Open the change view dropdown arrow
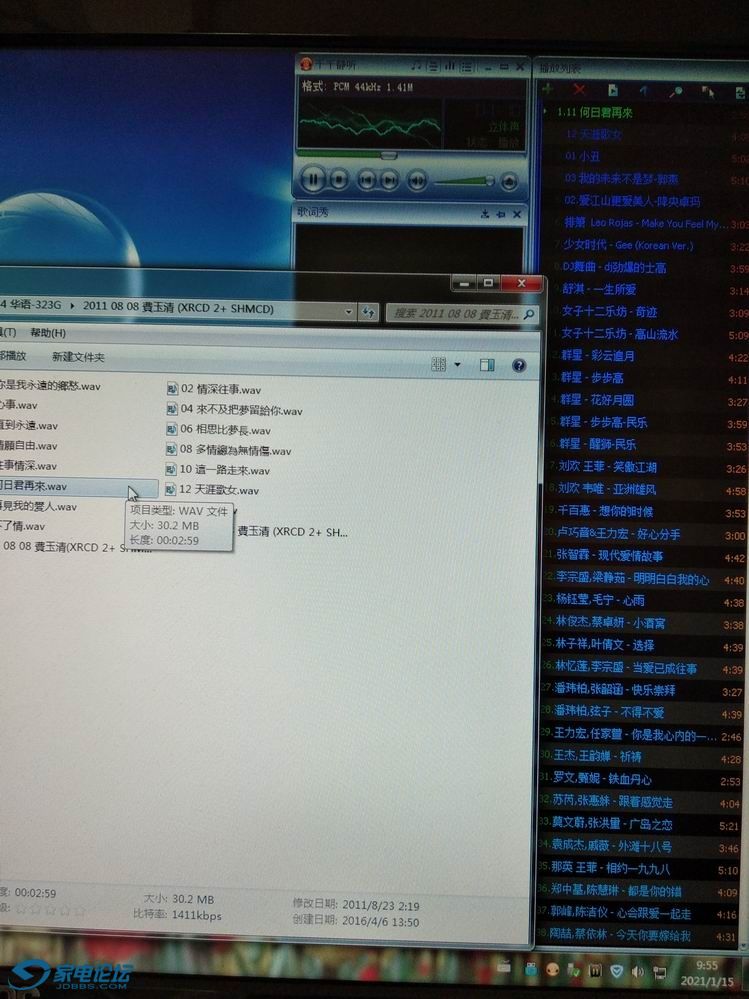The height and width of the screenshot is (999, 749). coord(458,365)
